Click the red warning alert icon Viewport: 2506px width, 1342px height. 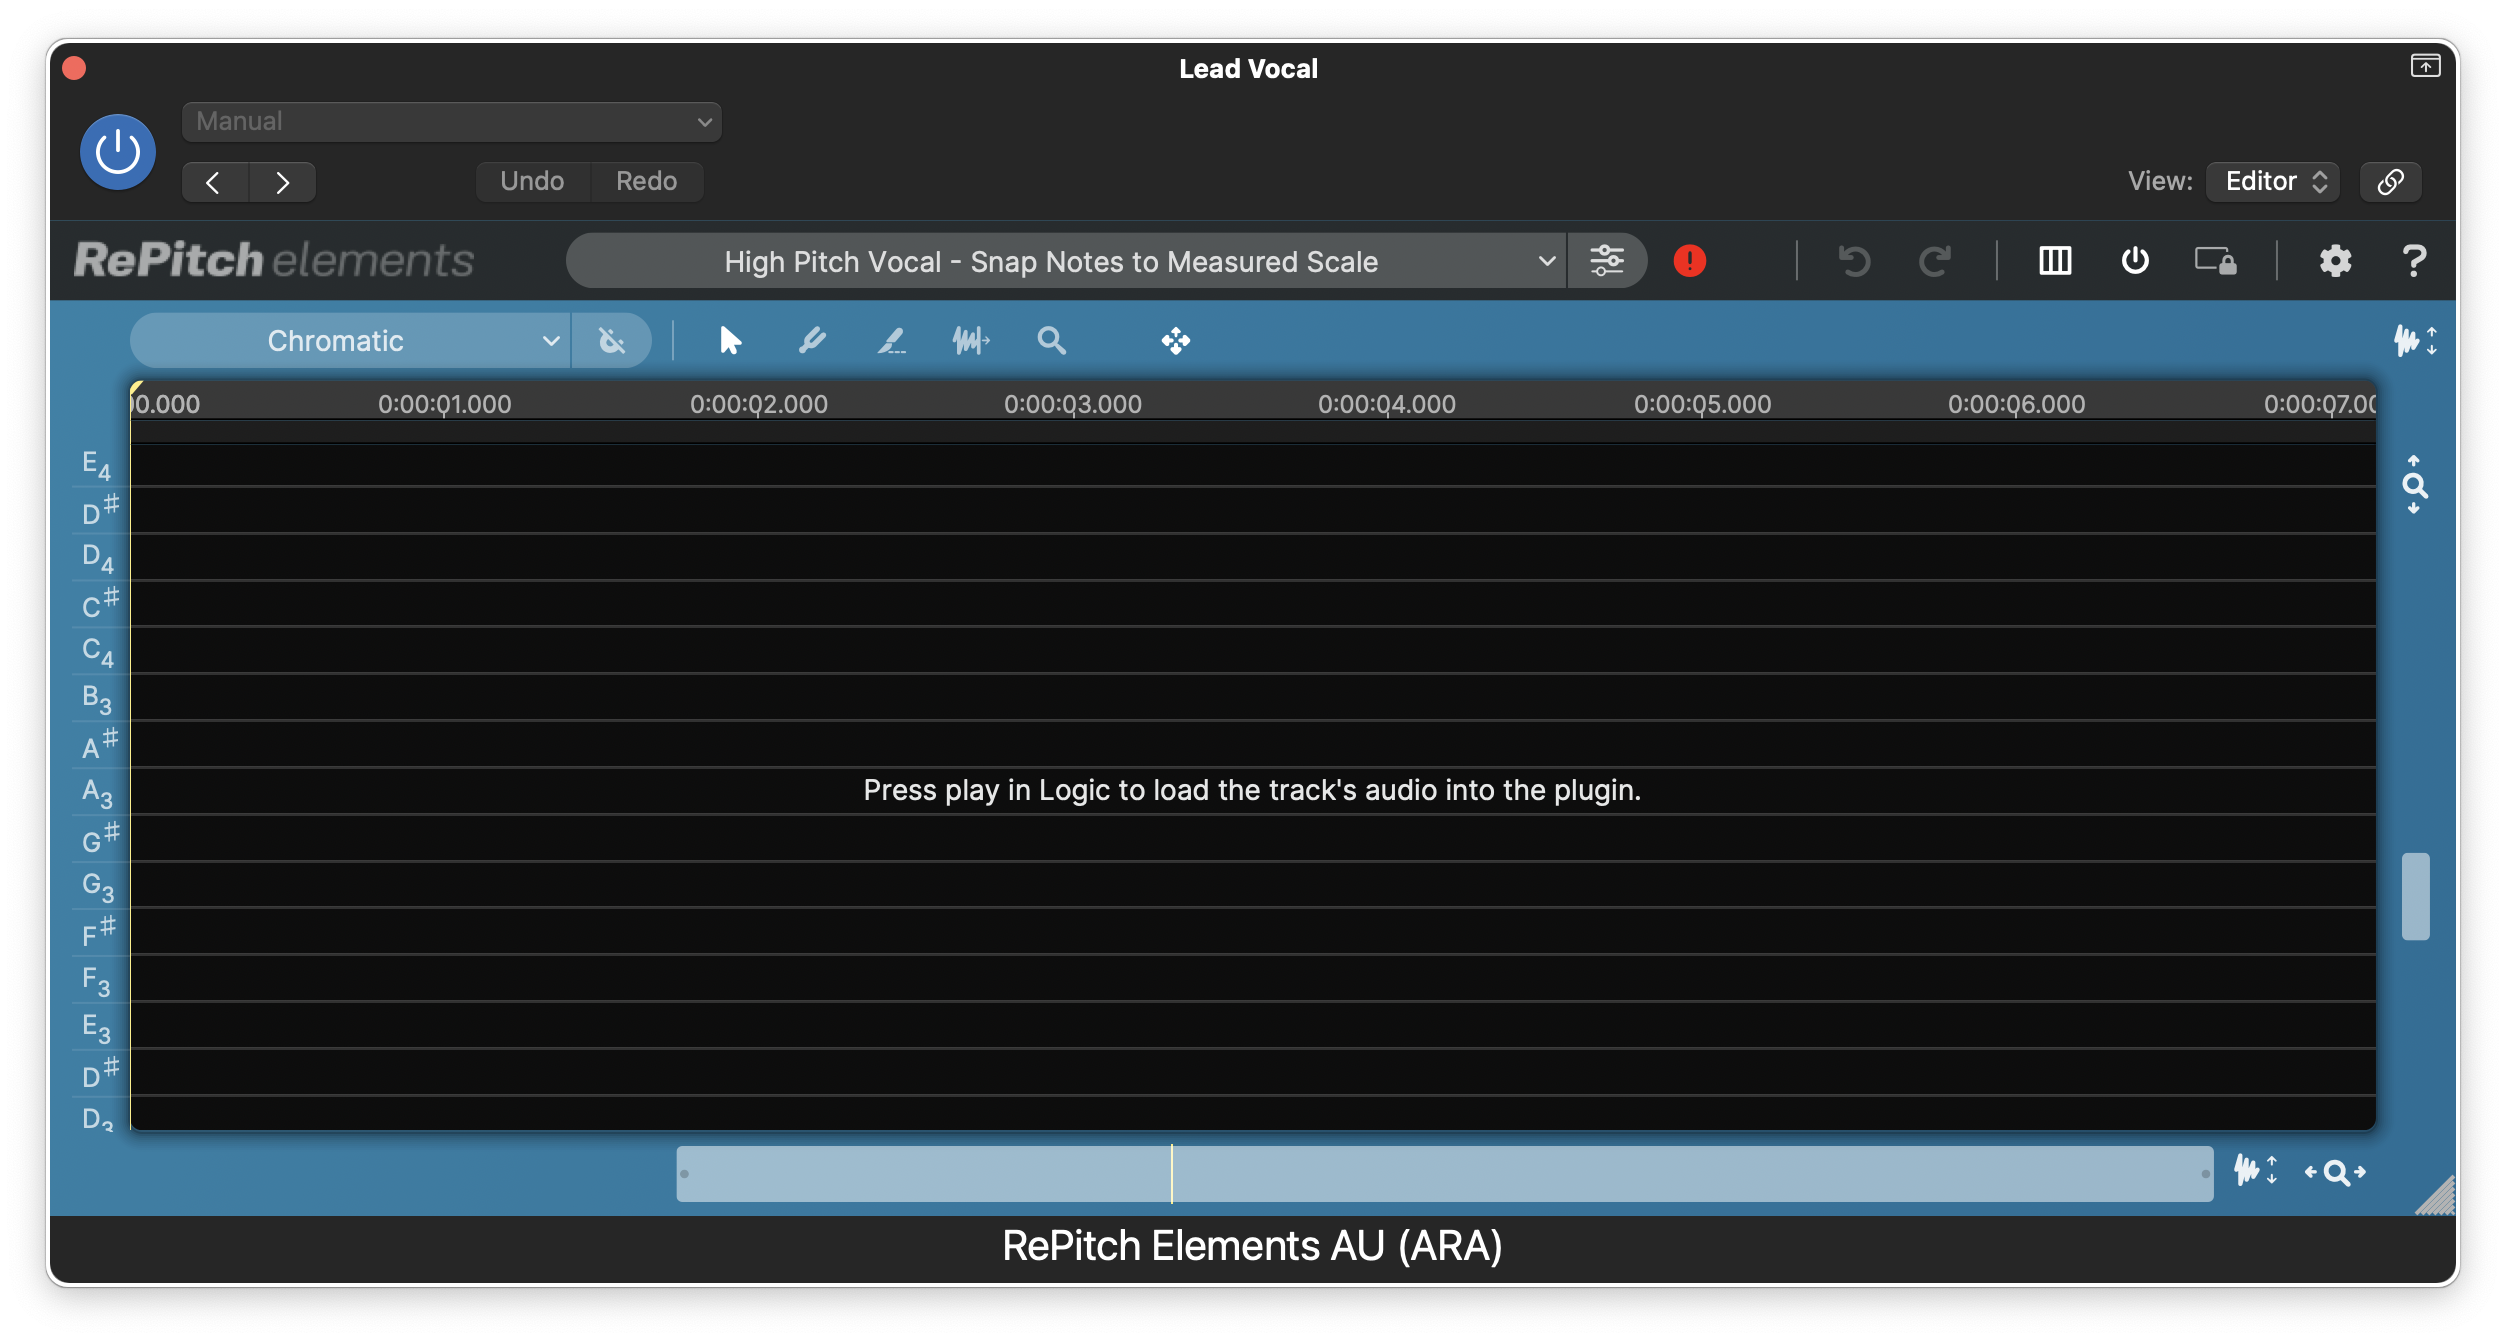1689,261
